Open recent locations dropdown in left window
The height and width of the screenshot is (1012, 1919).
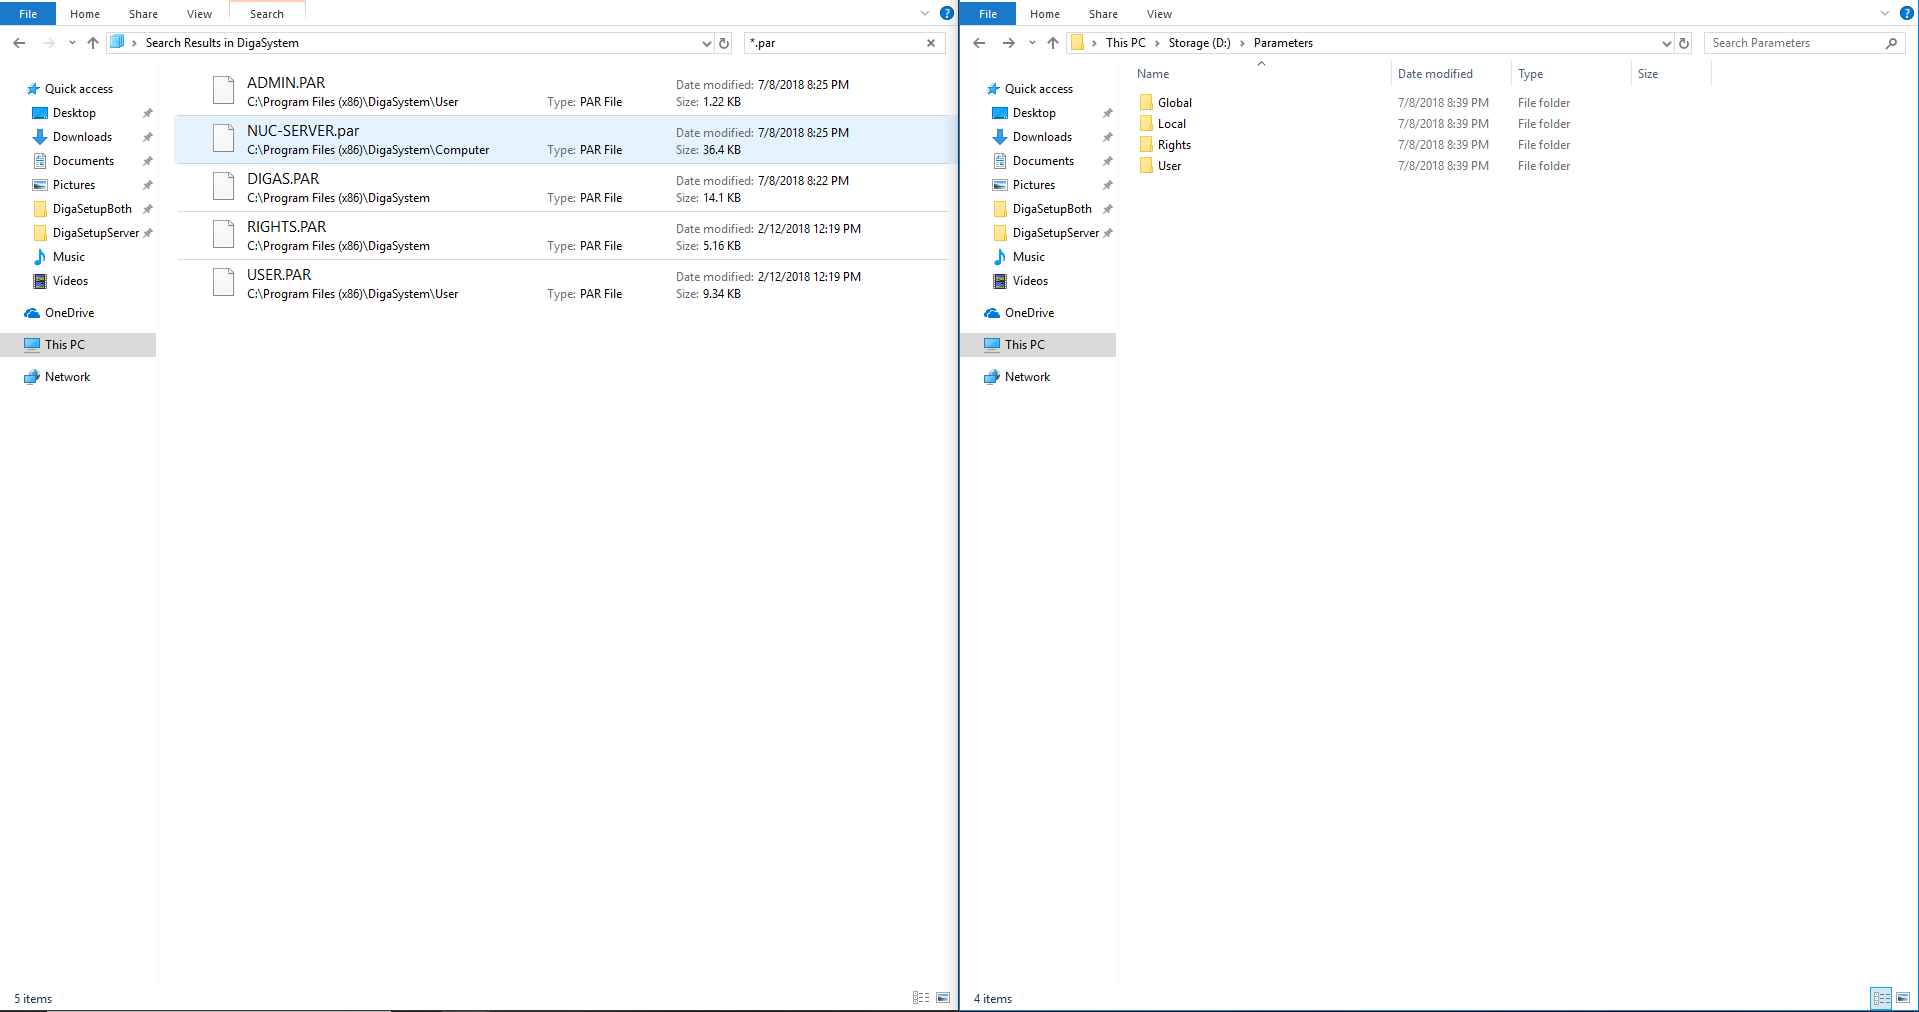point(72,43)
